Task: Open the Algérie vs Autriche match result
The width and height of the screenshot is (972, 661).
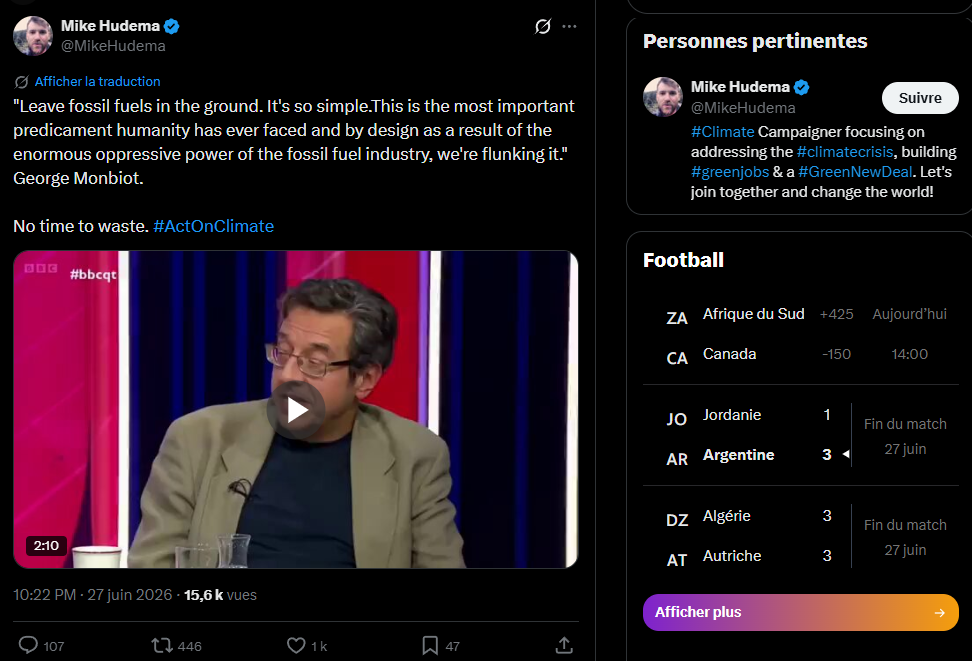Action: pos(800,536)
